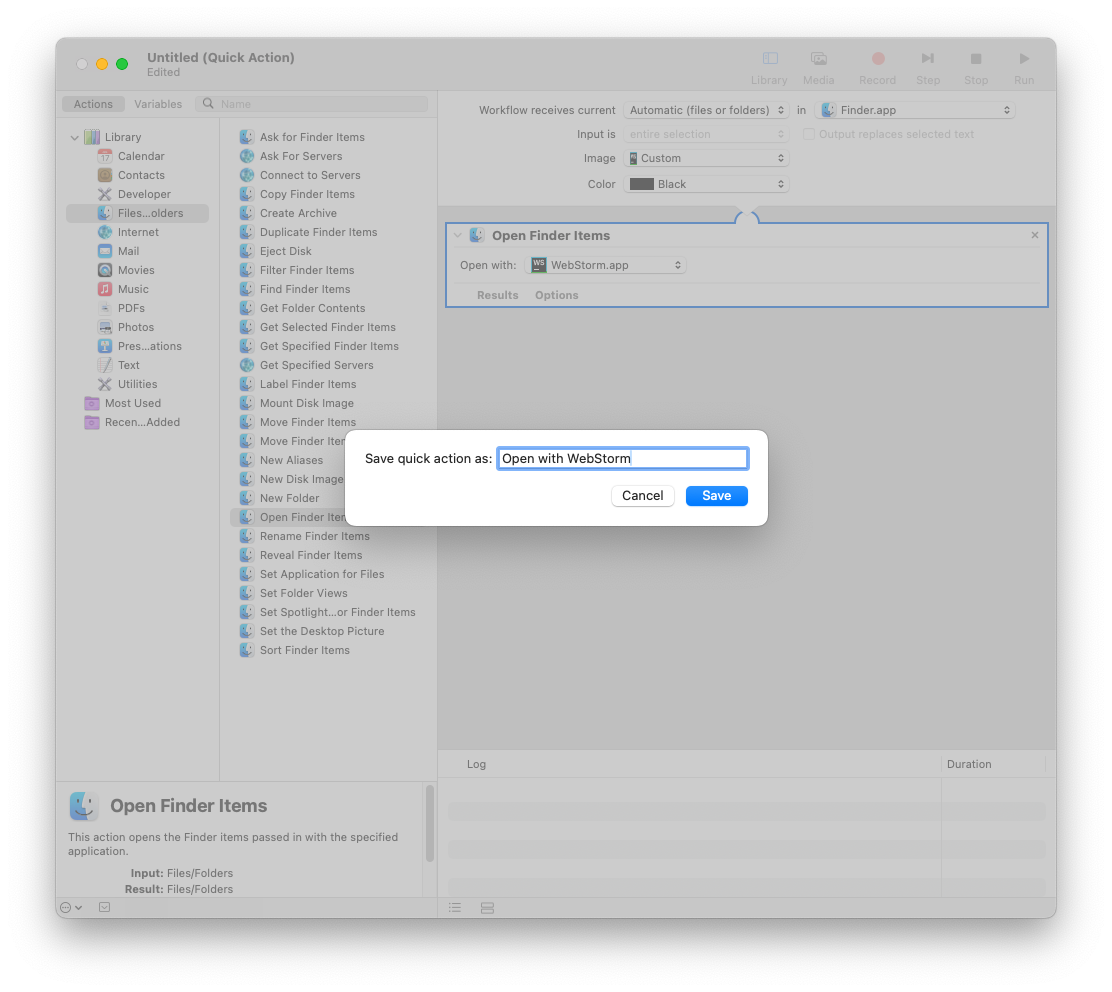Click Cancel in the save dialog
Image resolution: width=1112 pixels, height=992 pixels.
click(x=643, y=496)
